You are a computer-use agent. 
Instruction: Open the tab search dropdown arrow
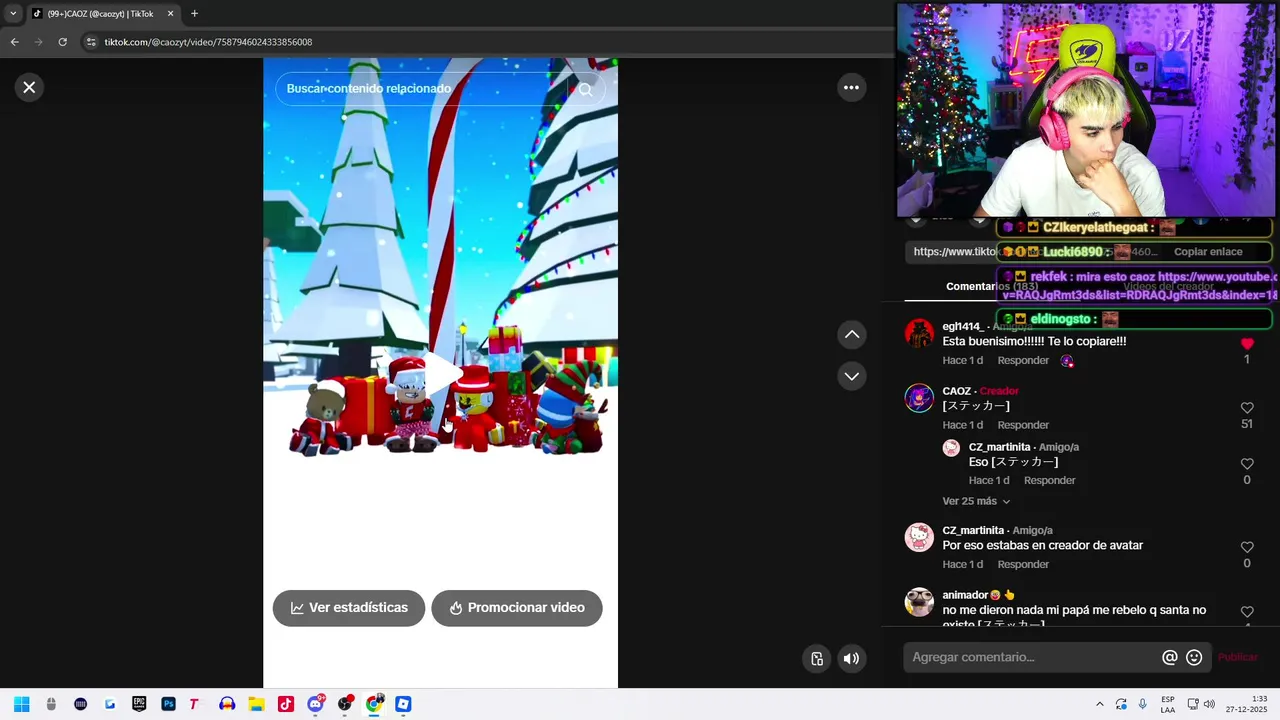point(13,14)
